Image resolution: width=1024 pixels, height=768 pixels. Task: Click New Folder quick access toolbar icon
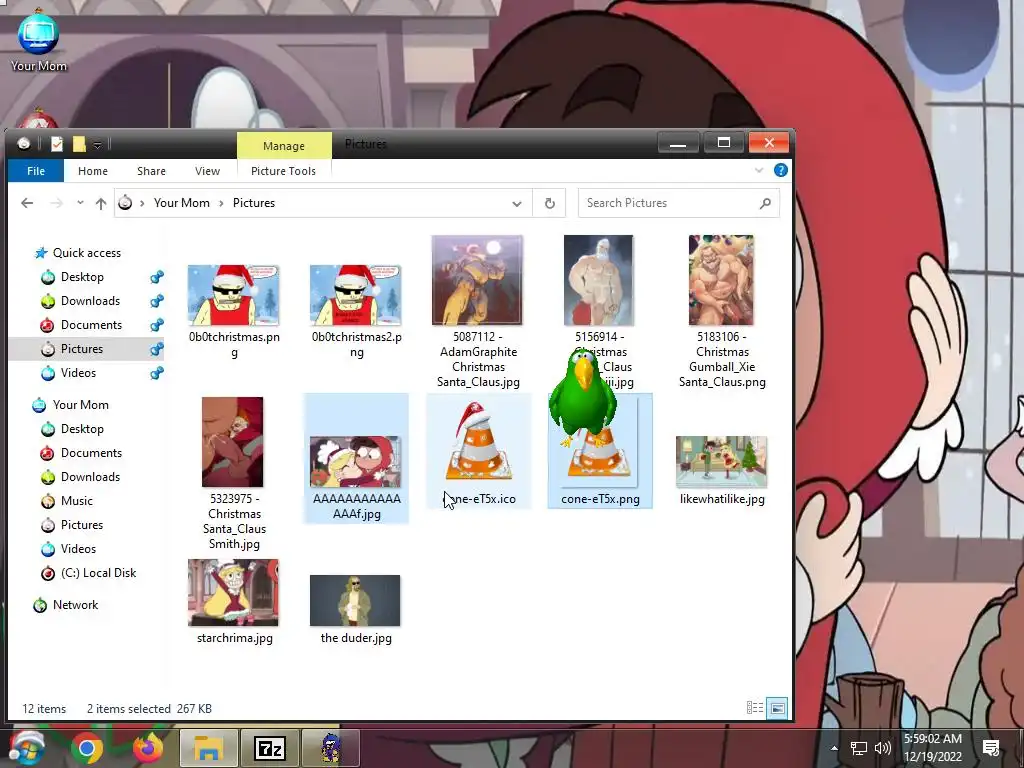click(x=79, y=144)
